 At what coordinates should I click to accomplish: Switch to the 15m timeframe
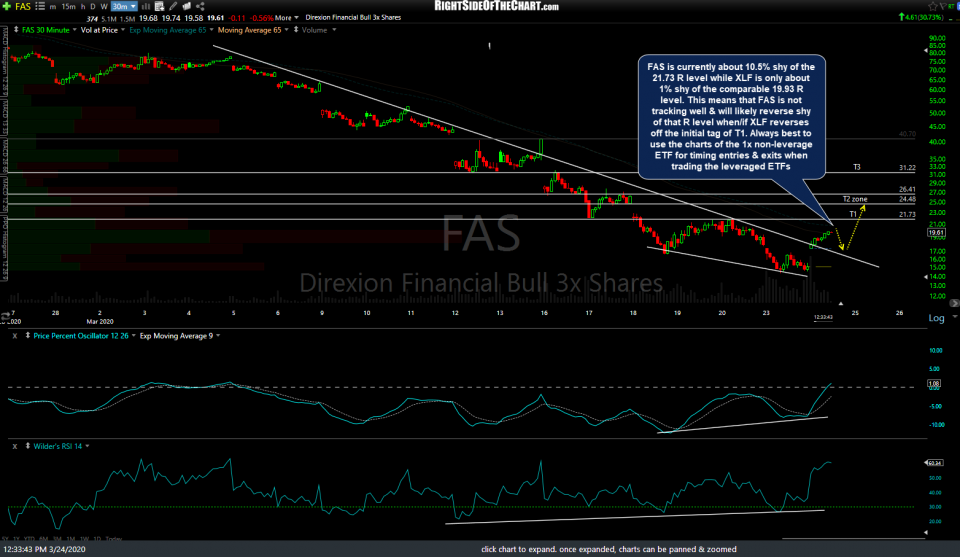coord(69,7)
